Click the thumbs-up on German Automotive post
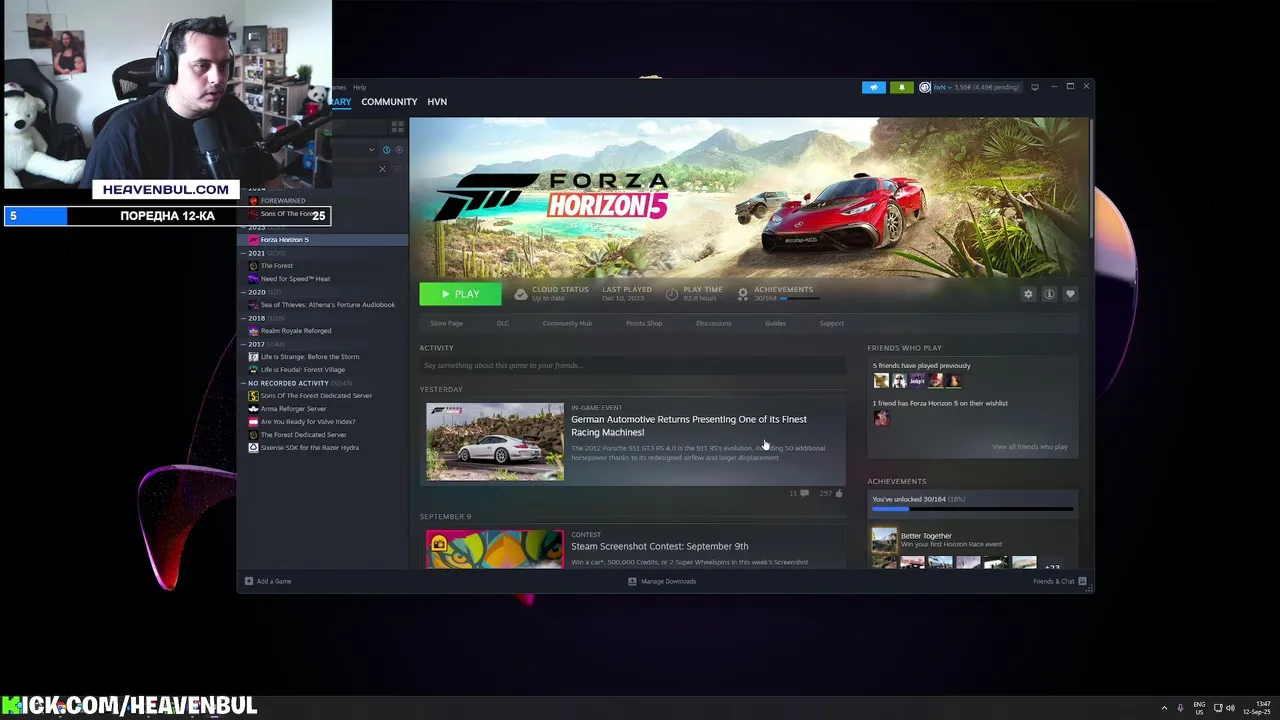The height and width of the screenshot is (720, 1280). (x=838, y=493)
